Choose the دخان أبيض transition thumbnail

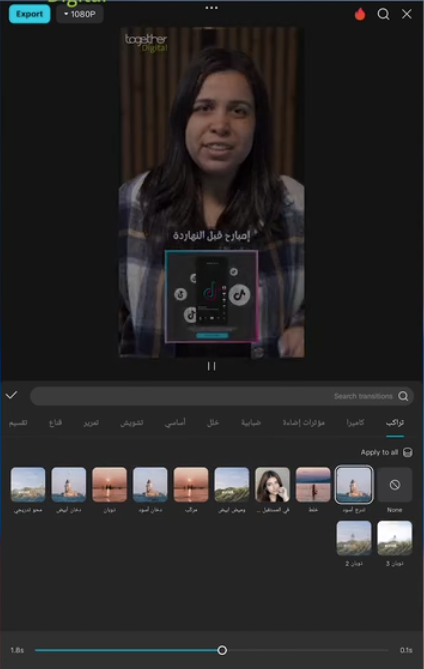(69, 485)
